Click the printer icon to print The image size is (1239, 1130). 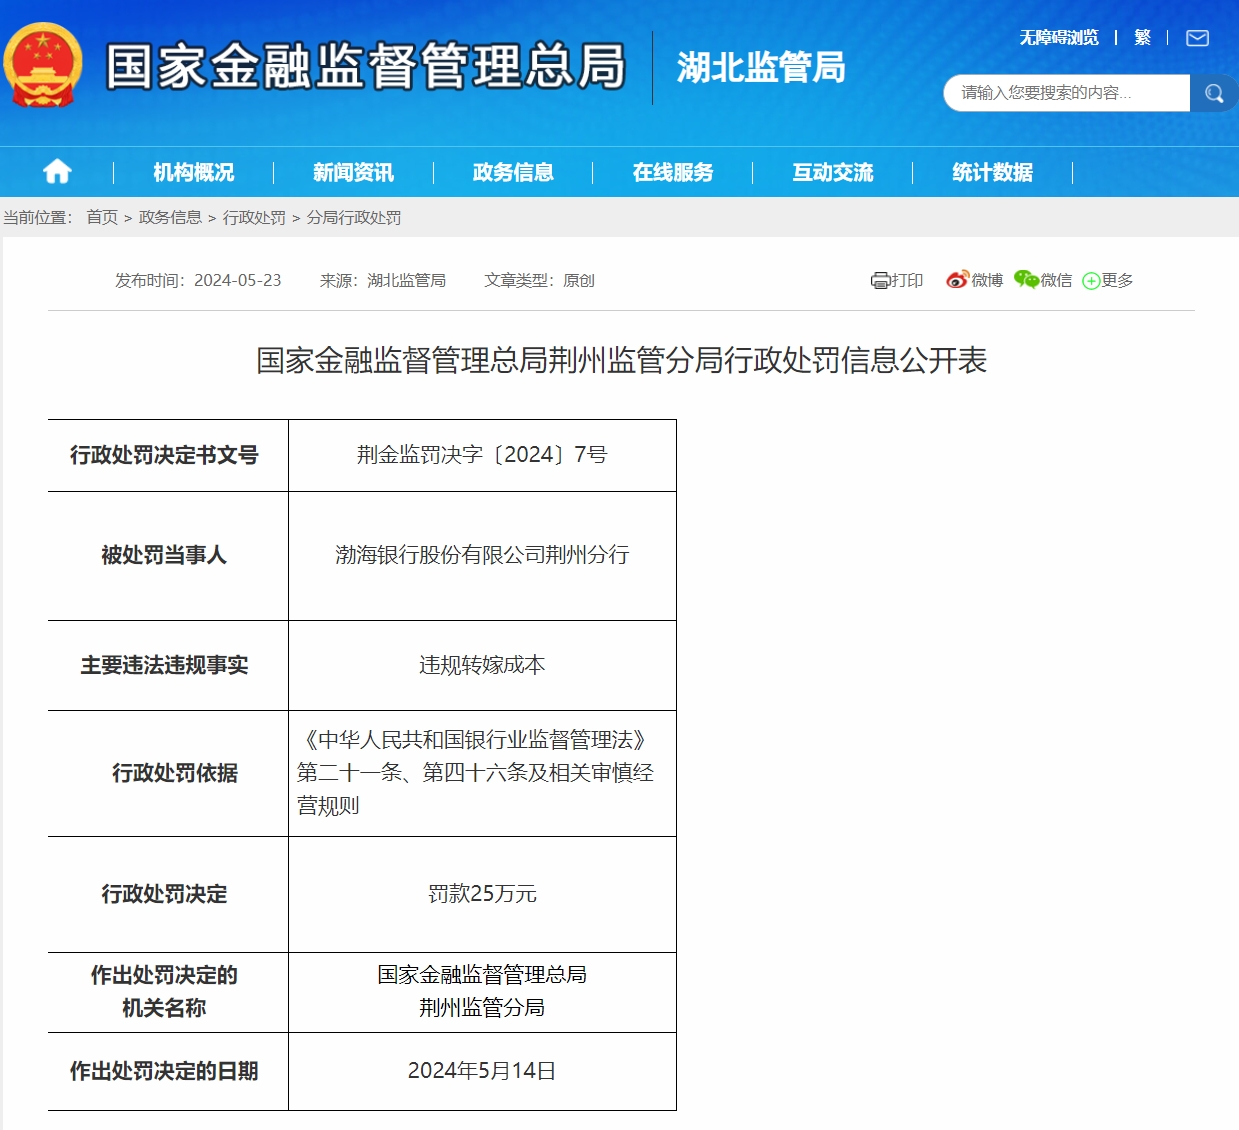click(880, 281)
